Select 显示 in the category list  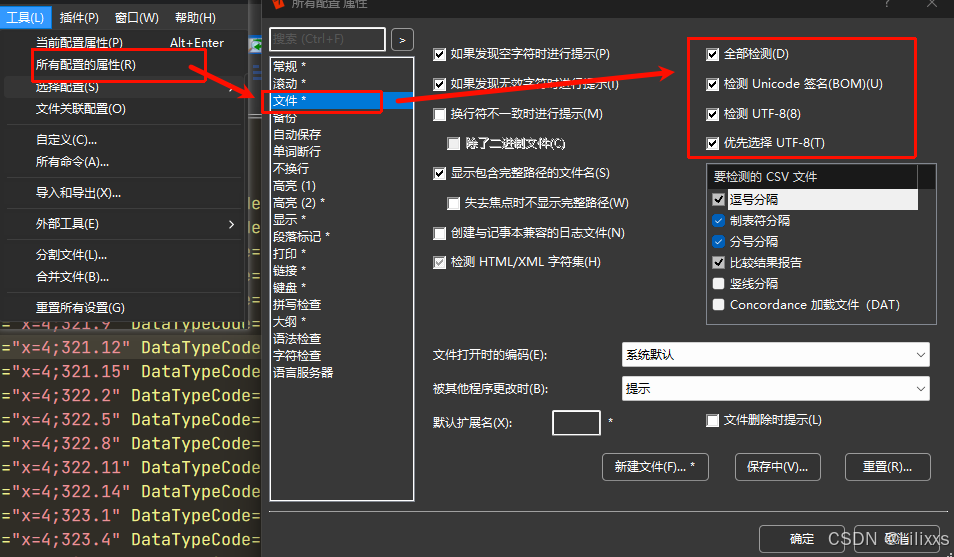pos(342,219)
